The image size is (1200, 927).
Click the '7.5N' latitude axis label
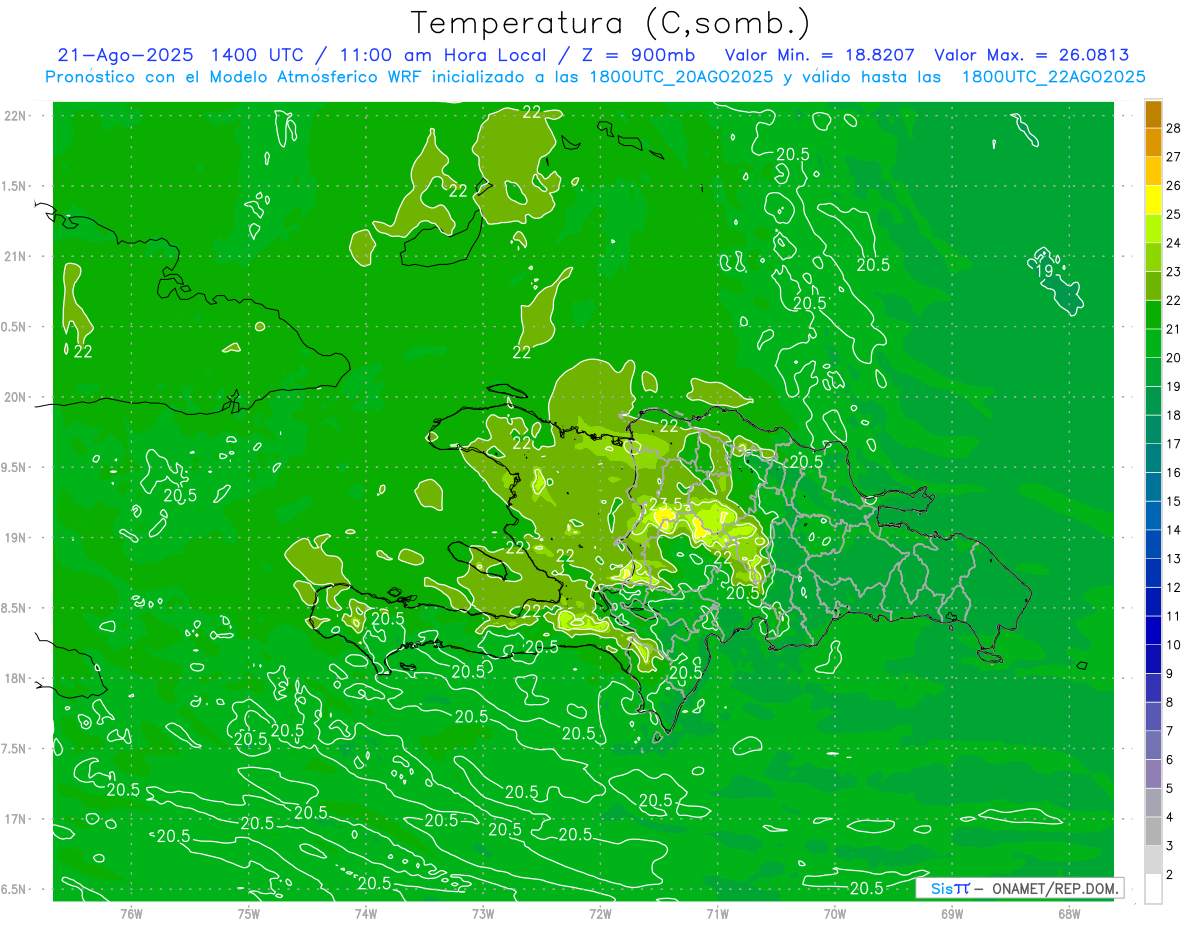15,749
